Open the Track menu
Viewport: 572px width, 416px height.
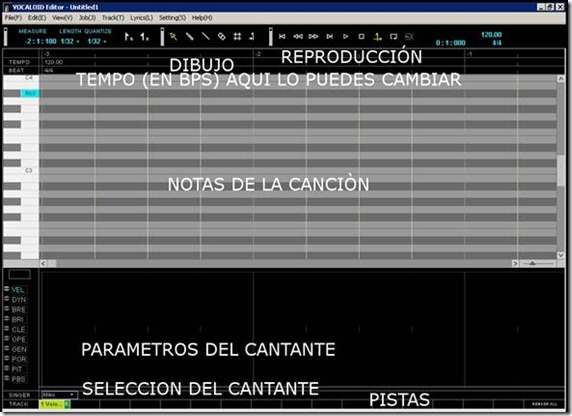[113, 18]
